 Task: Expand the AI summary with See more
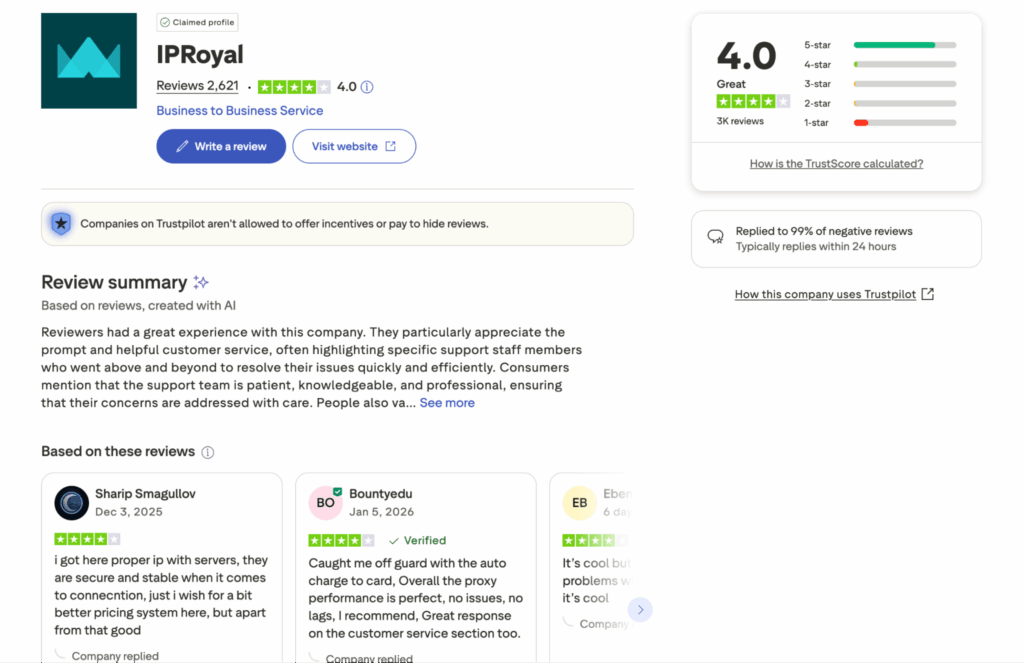pos(447,402)
